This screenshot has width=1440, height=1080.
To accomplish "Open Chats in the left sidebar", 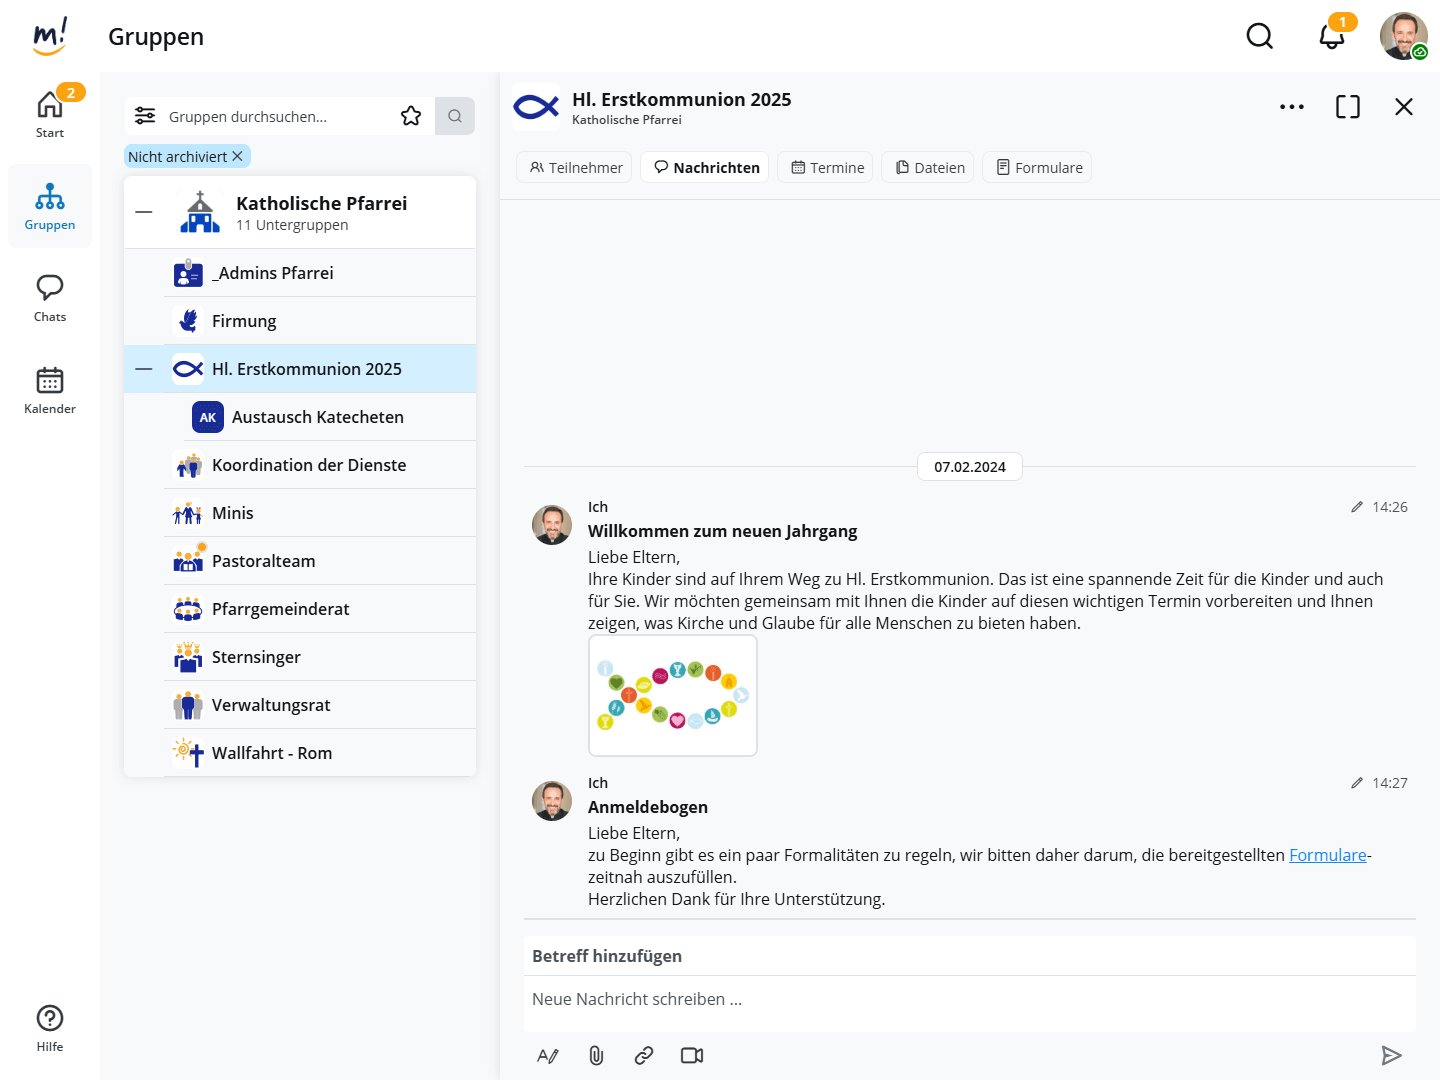I will [x=50, y=298].
